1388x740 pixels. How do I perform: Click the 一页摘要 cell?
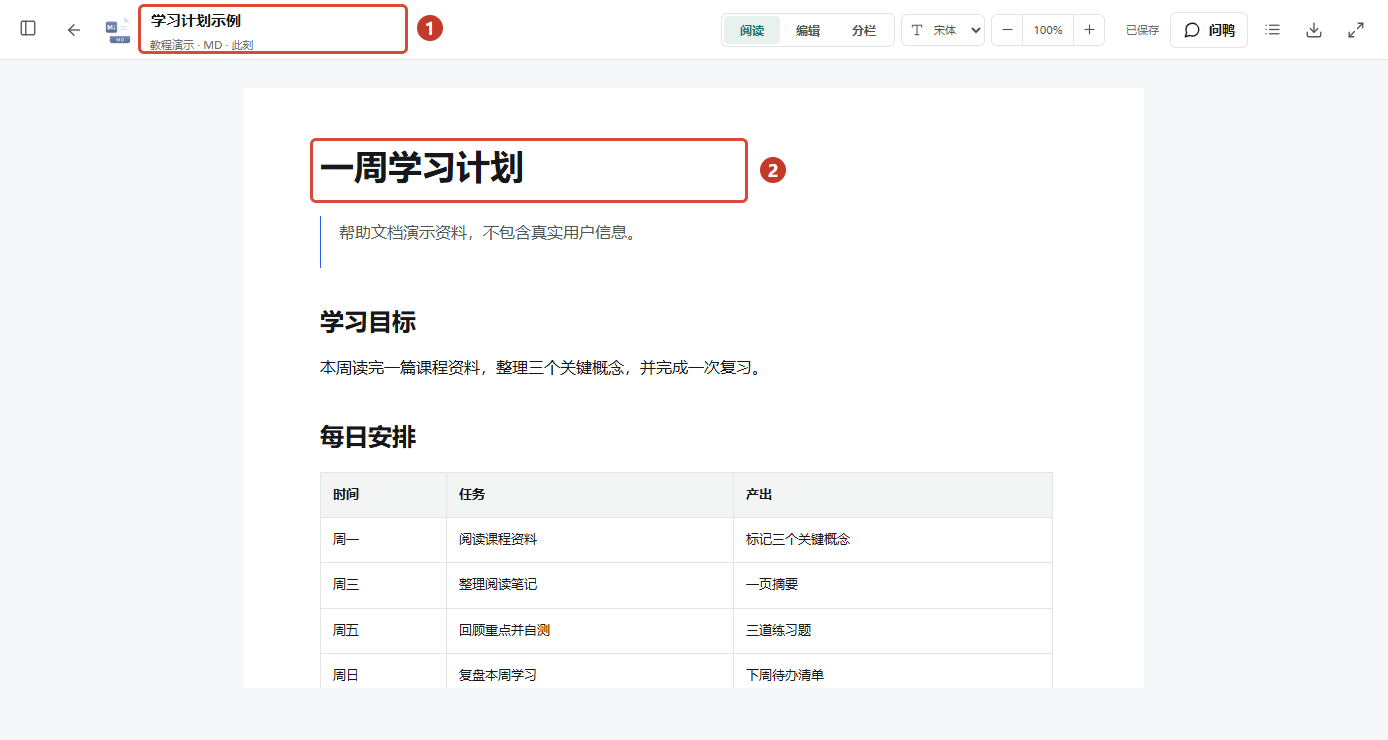click(893, 585)
